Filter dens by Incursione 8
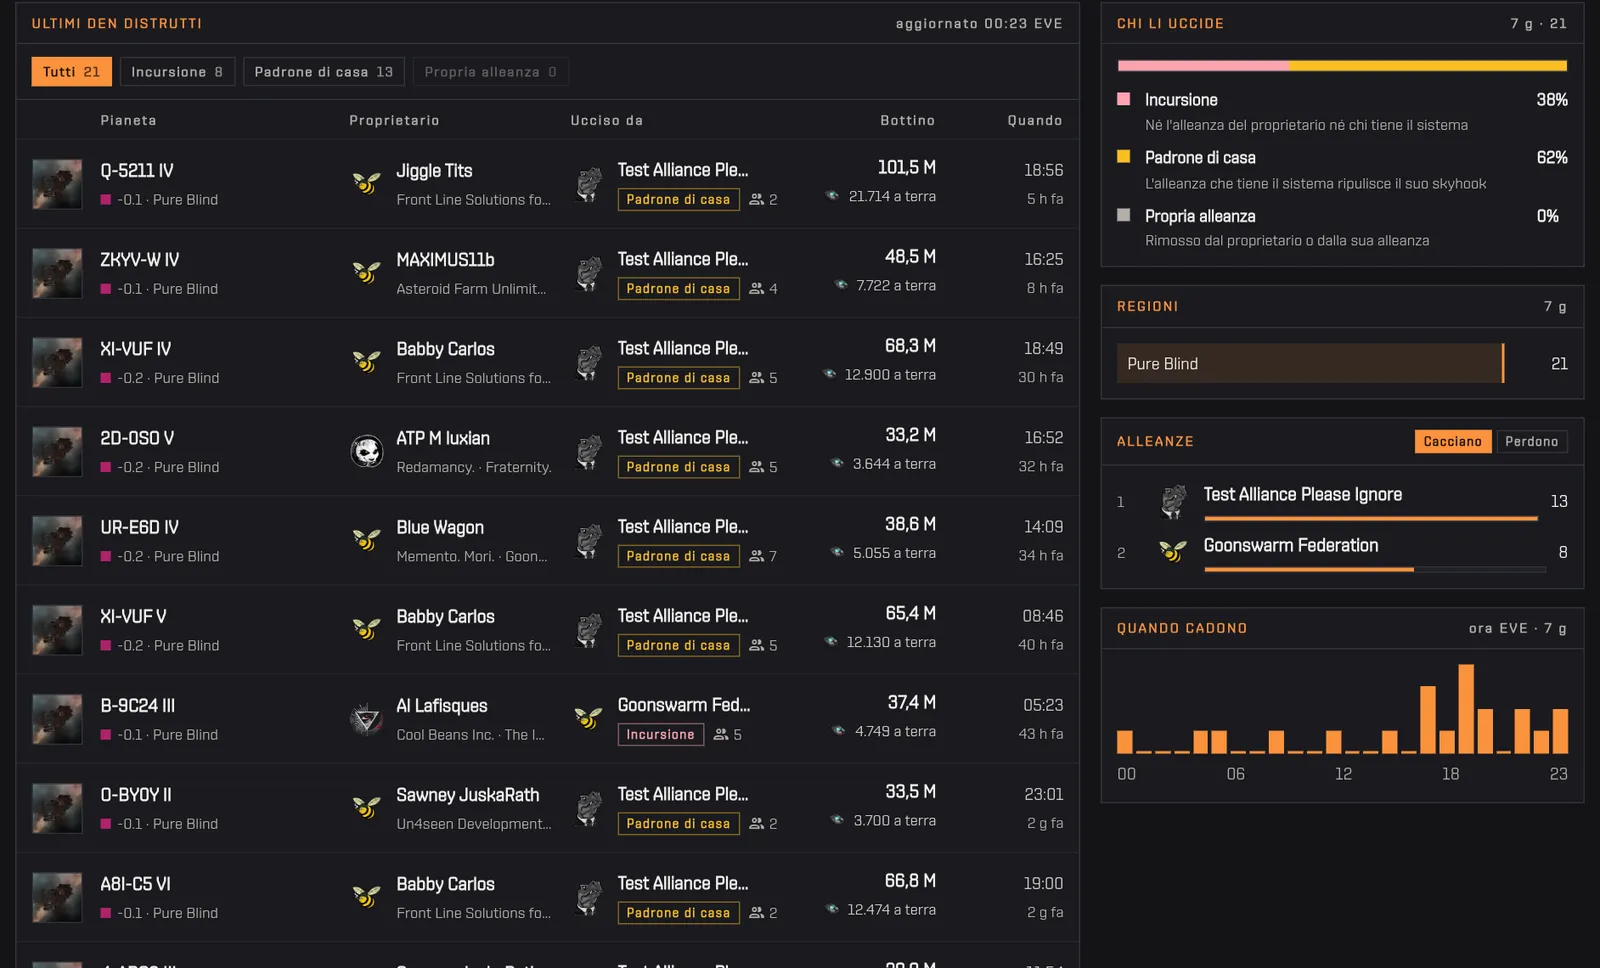 click(177, 72)
